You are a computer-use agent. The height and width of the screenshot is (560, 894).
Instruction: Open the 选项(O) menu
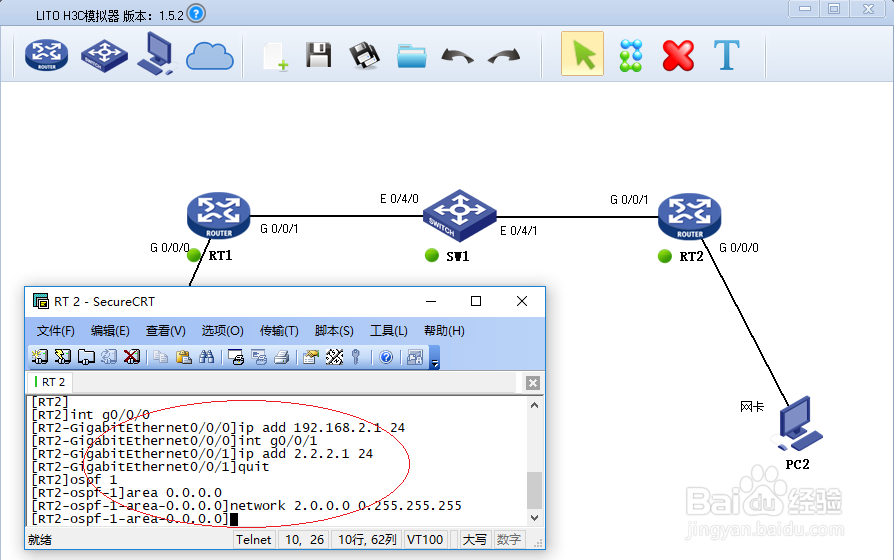point(222,331)
